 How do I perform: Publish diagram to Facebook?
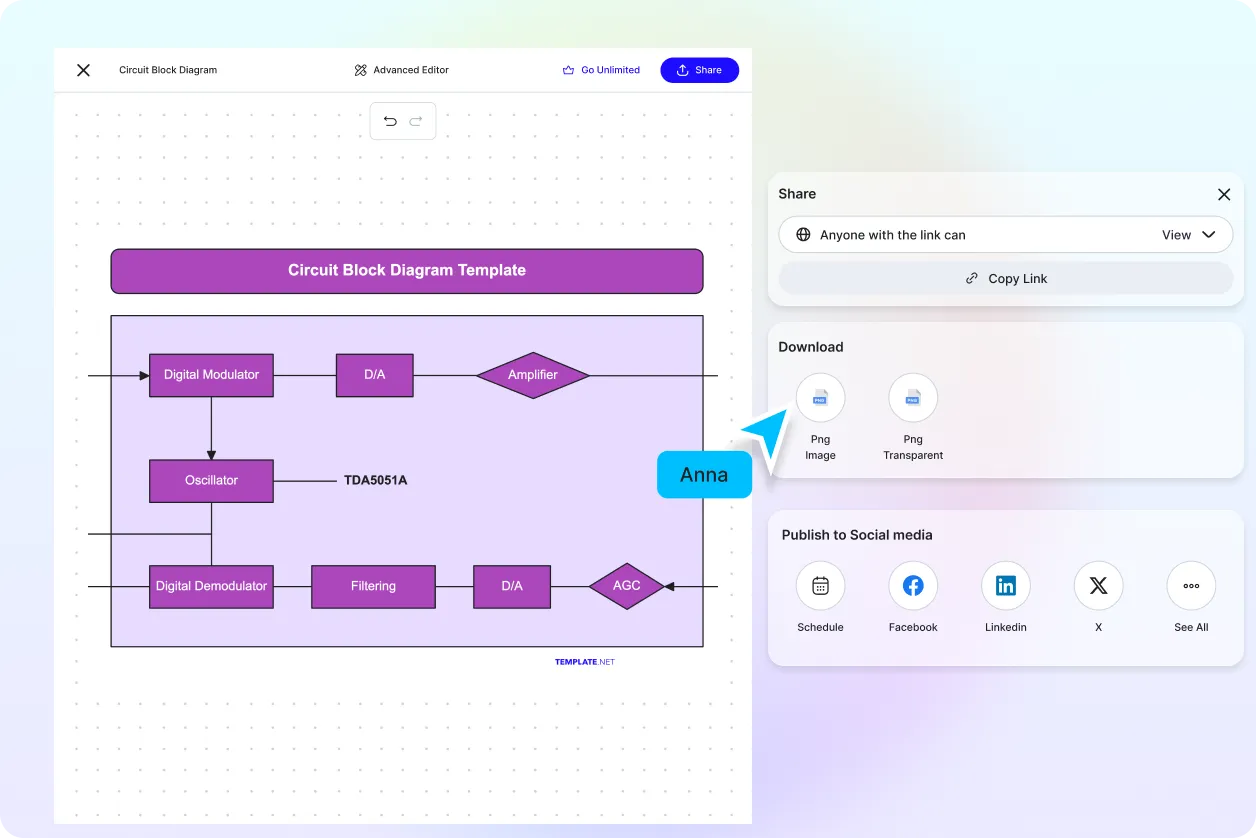point(912,586)
